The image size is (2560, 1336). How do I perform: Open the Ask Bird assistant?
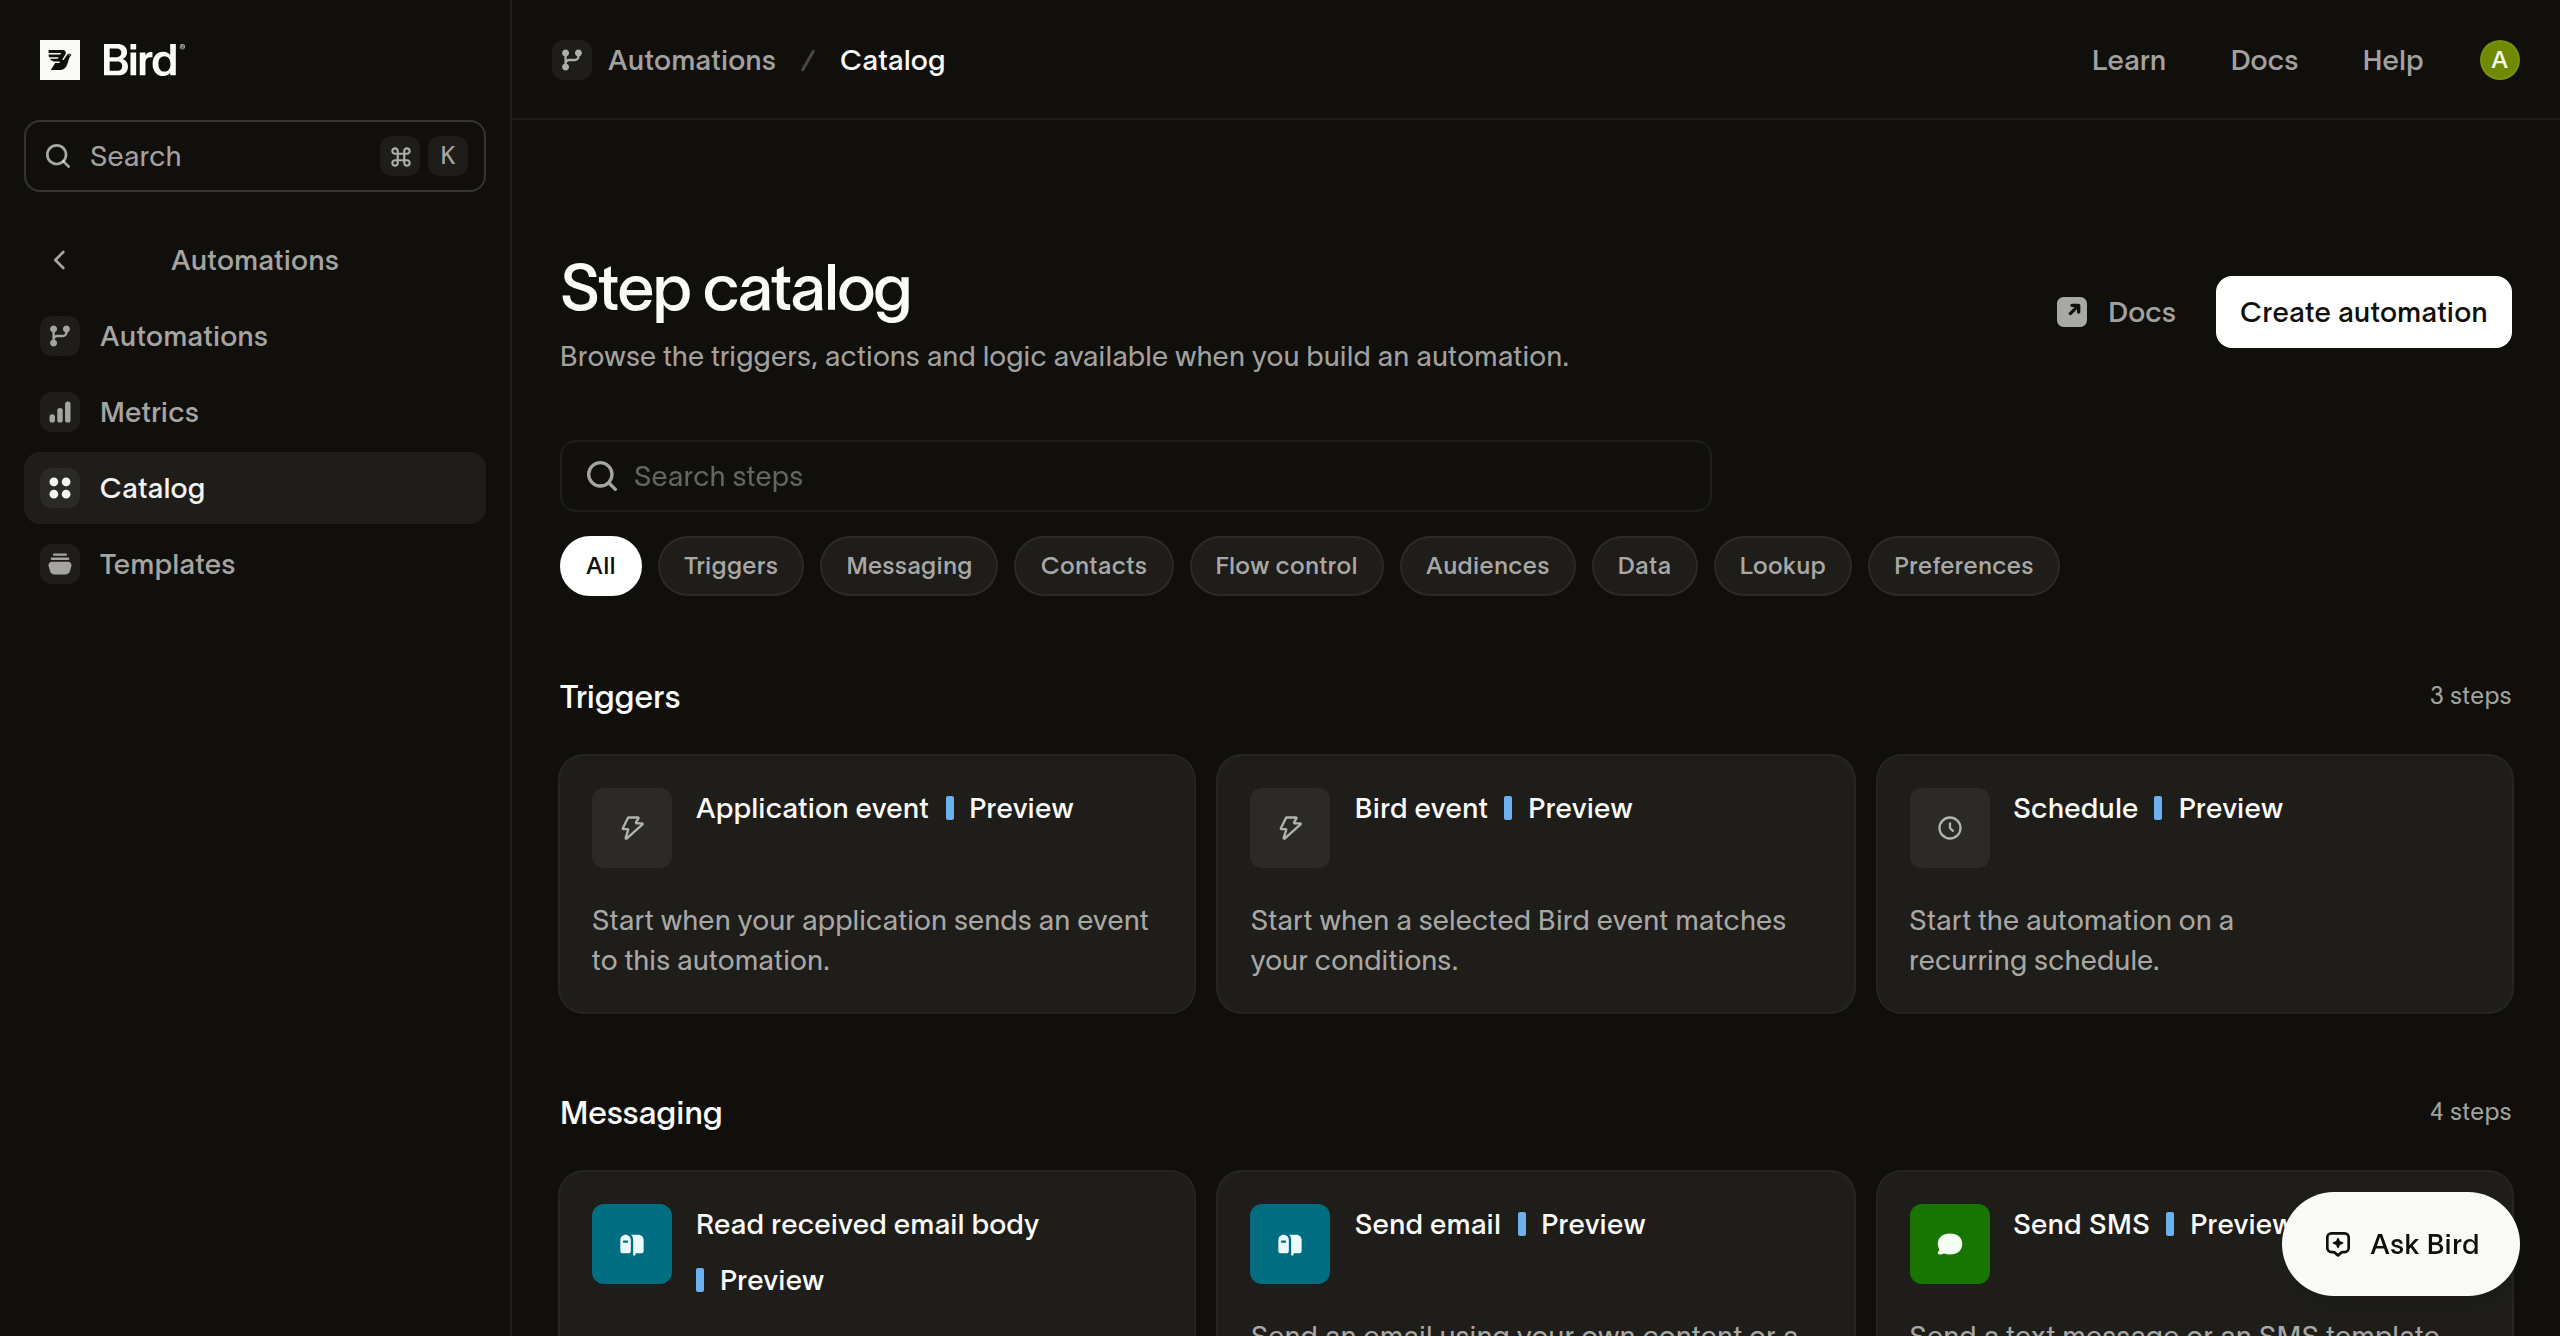(2401, 1244)
